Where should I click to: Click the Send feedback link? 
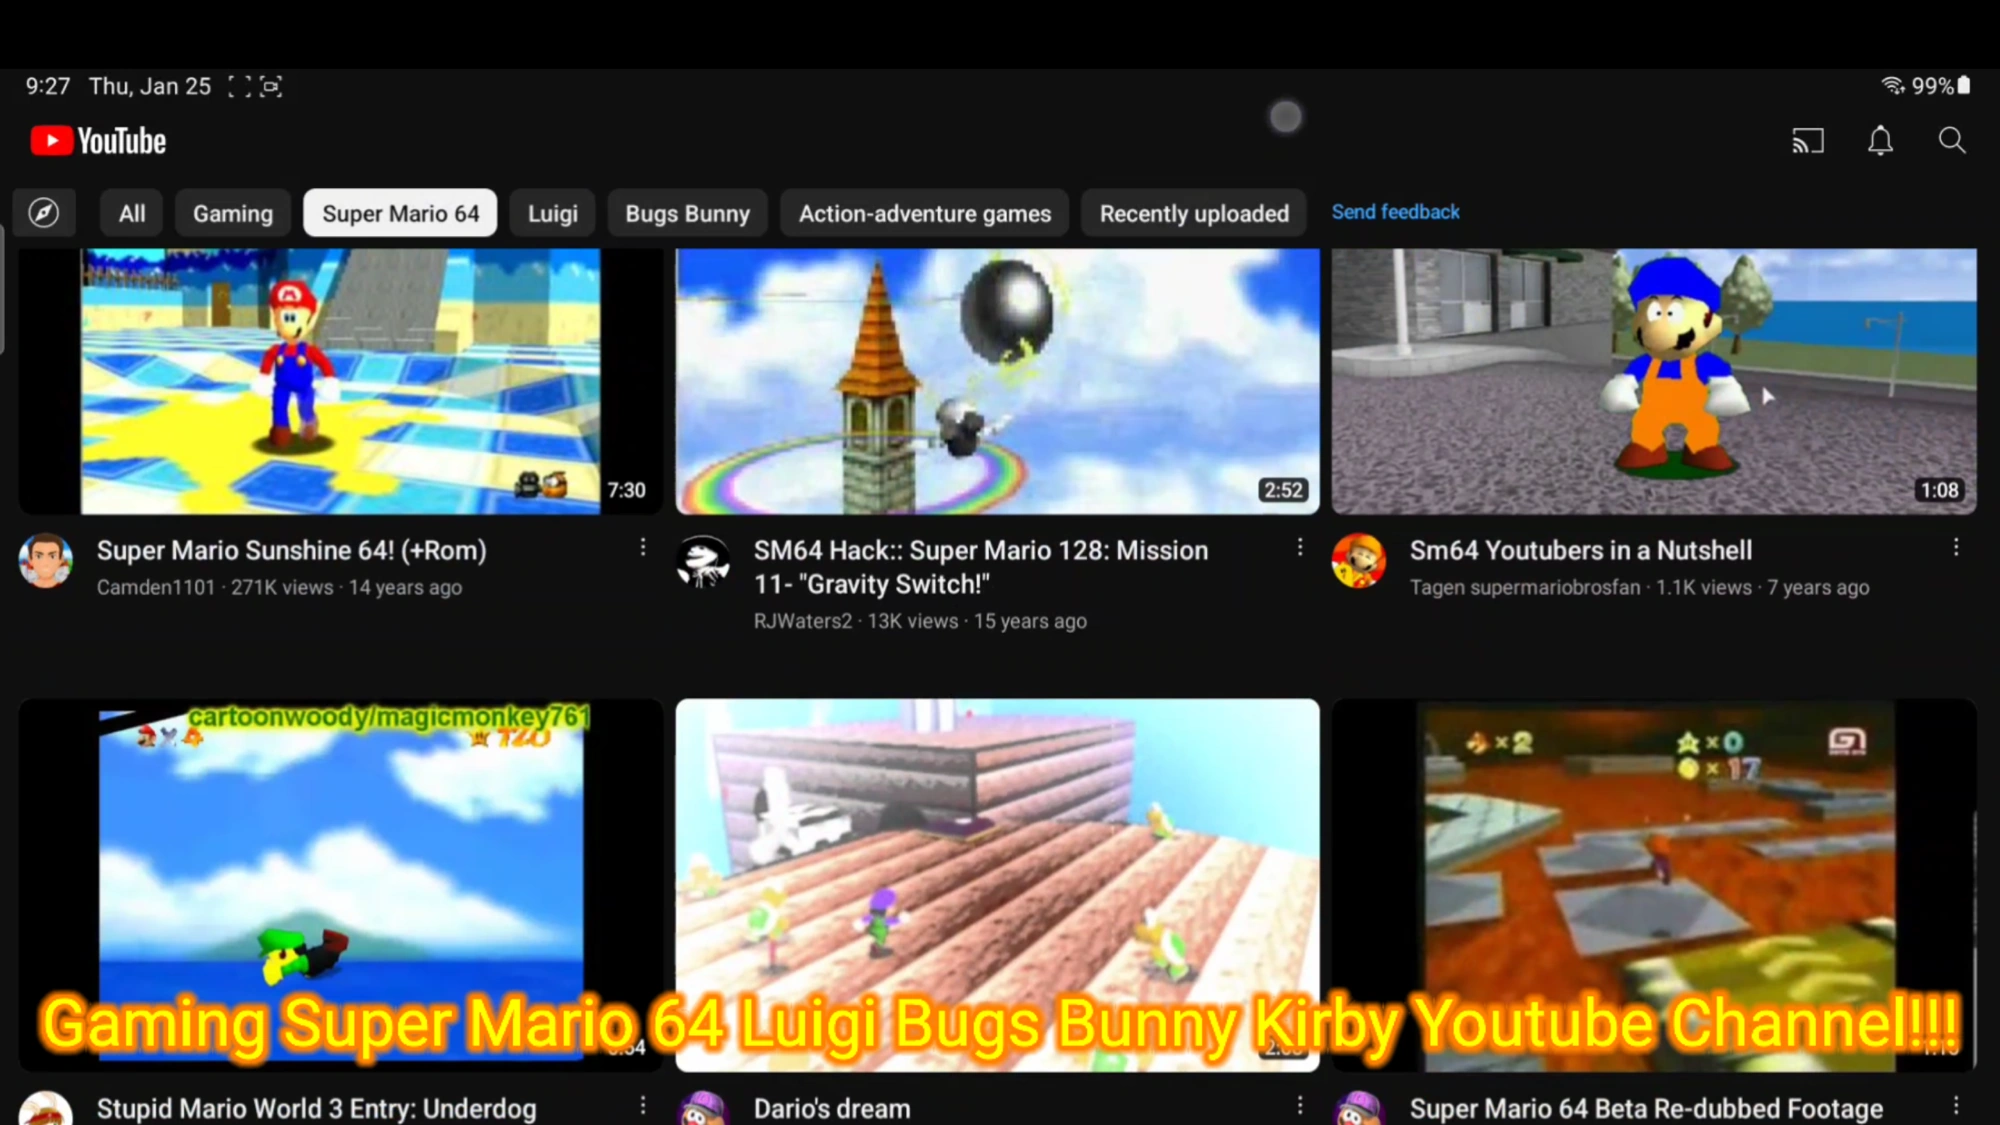pos(1395,212)
